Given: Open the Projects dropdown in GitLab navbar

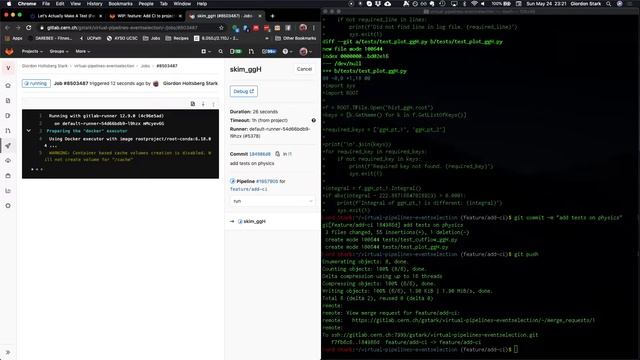Looking at the screenshot, I should (32, 51).
